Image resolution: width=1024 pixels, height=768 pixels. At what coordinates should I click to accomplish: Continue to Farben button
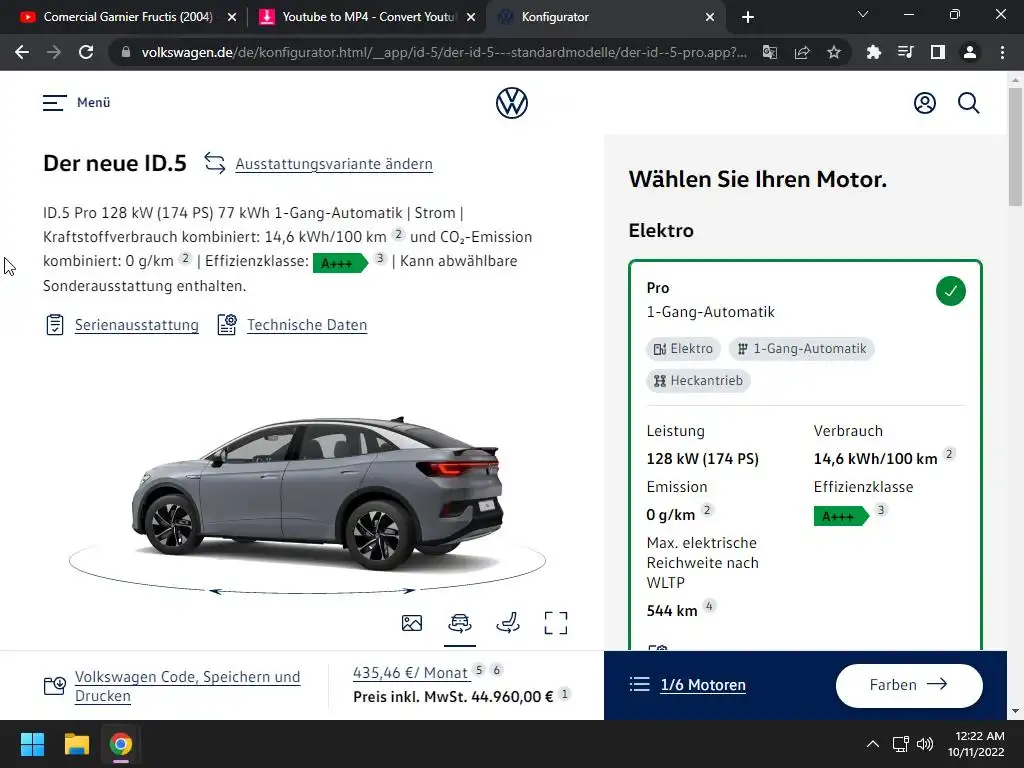point(908,685)
